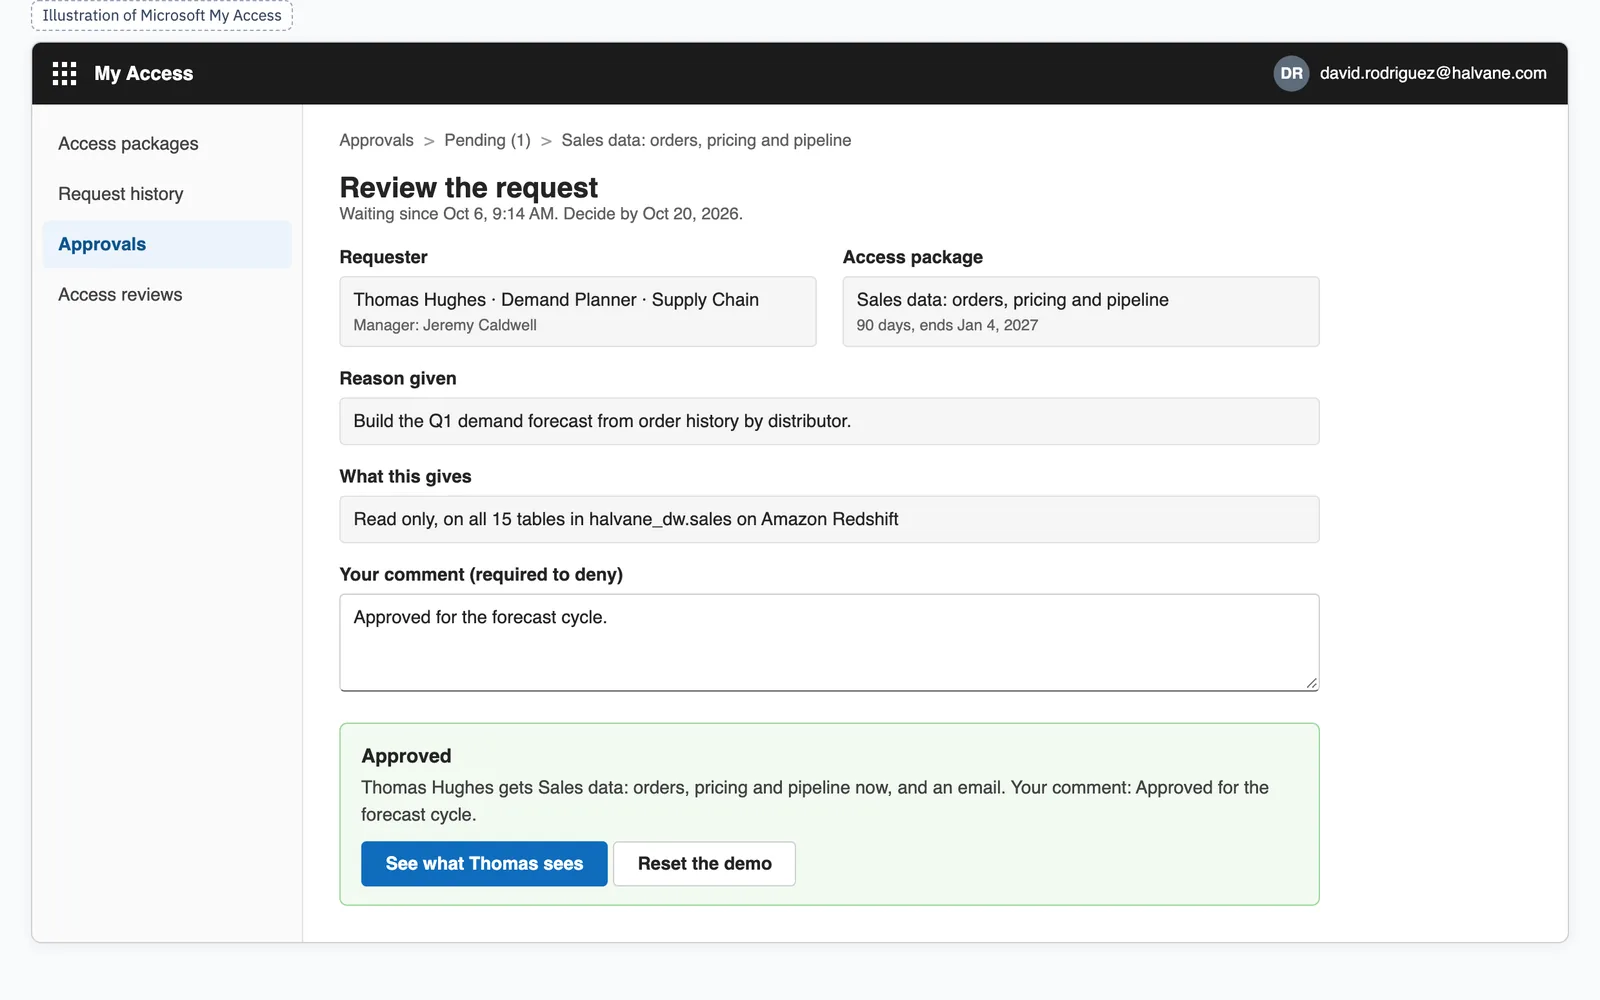This screenshot has height=1000, width=1600.
Task: Click Manager: Jeremy Caldwell text
Action: click(445, 325)
